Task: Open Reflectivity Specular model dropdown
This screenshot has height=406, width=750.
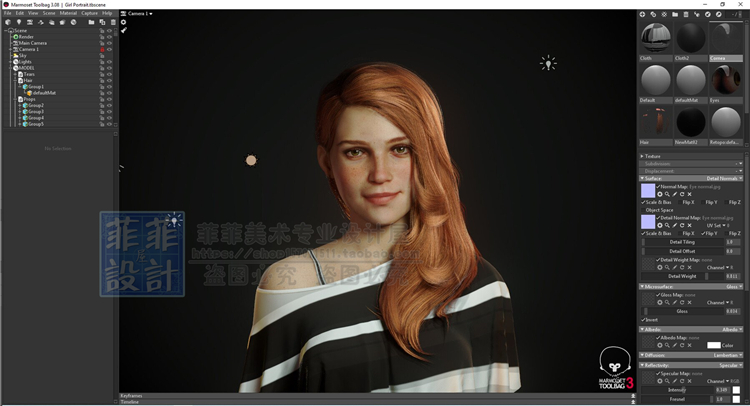Action: click(730, 365)
